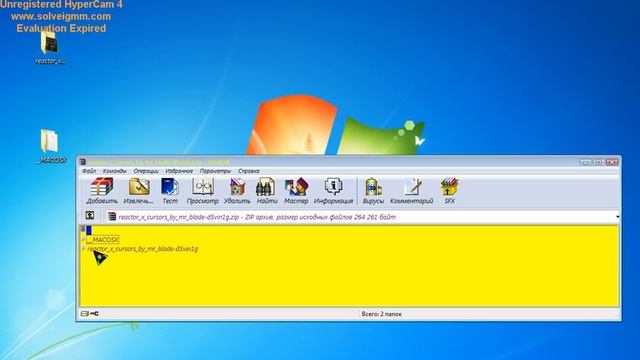Open the Избранное menu
The height and width of the screenshot is (360, 640).
179,171
